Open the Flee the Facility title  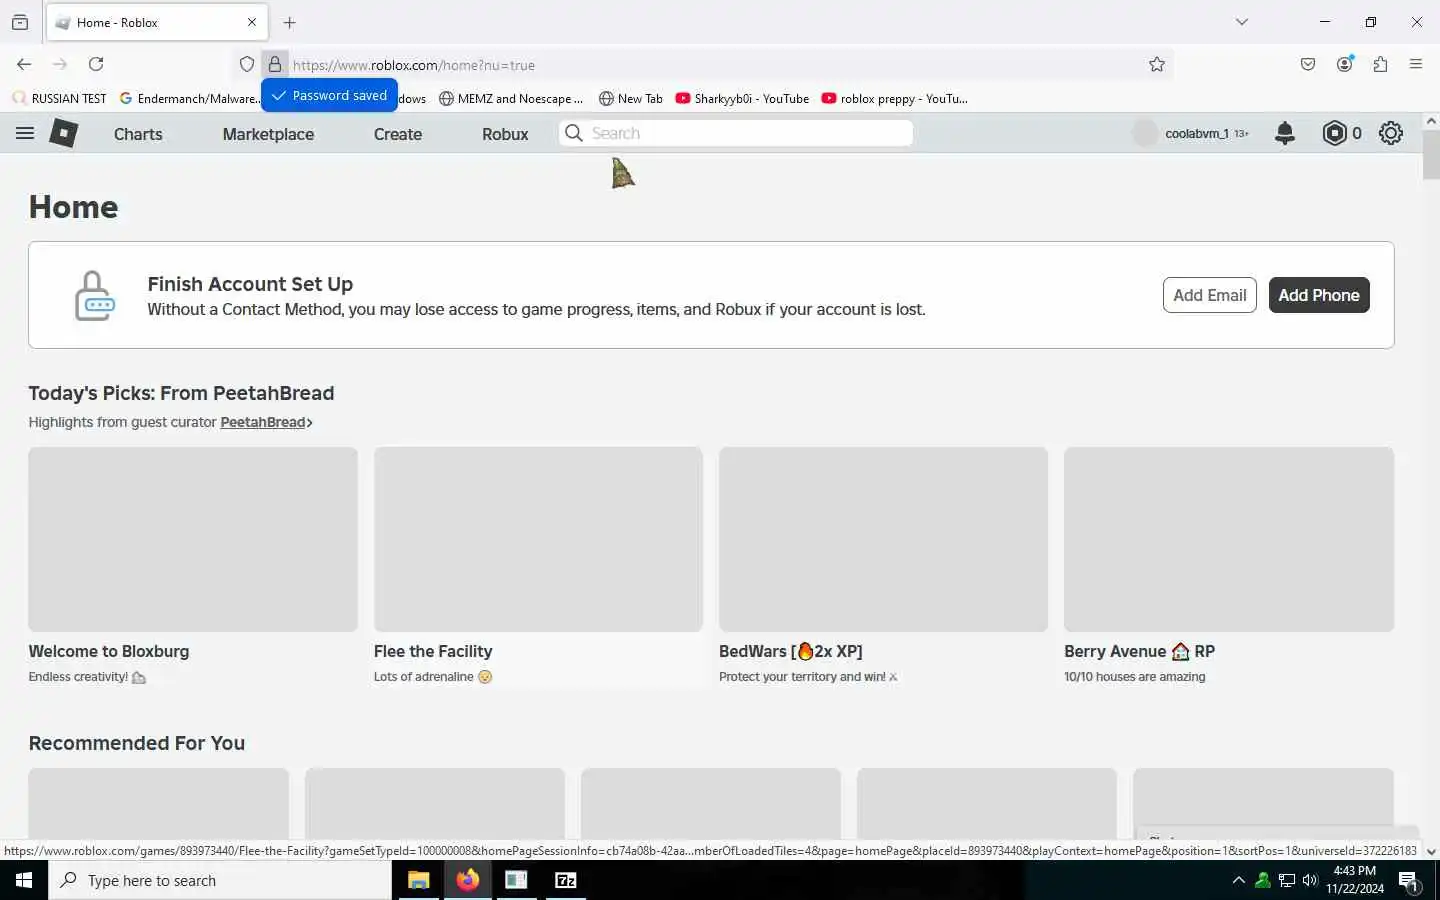coord(433,651)
